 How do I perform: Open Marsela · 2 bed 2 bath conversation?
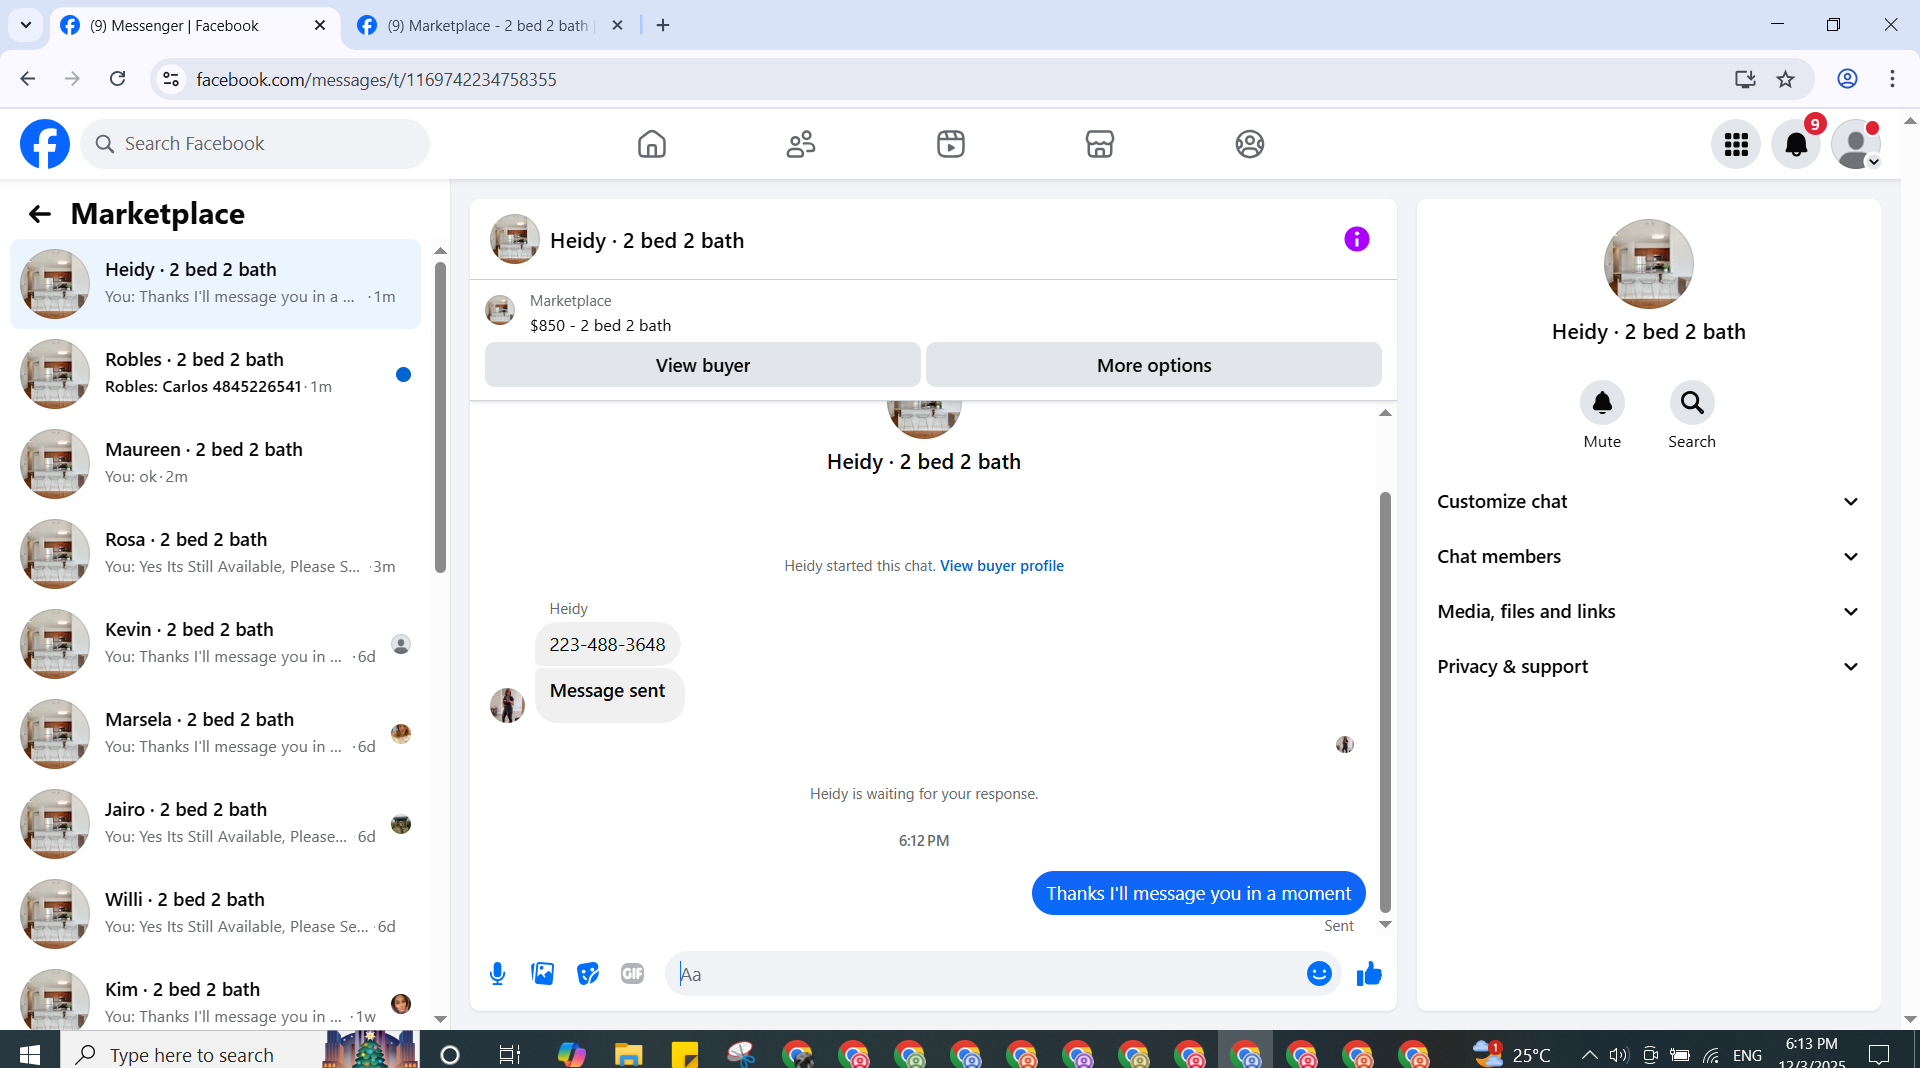click(x=215, y=733)
